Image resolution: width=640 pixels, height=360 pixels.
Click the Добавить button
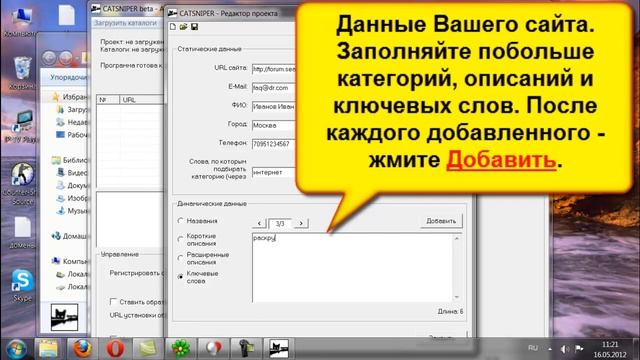pyautogui.click(x=441, y=221)
